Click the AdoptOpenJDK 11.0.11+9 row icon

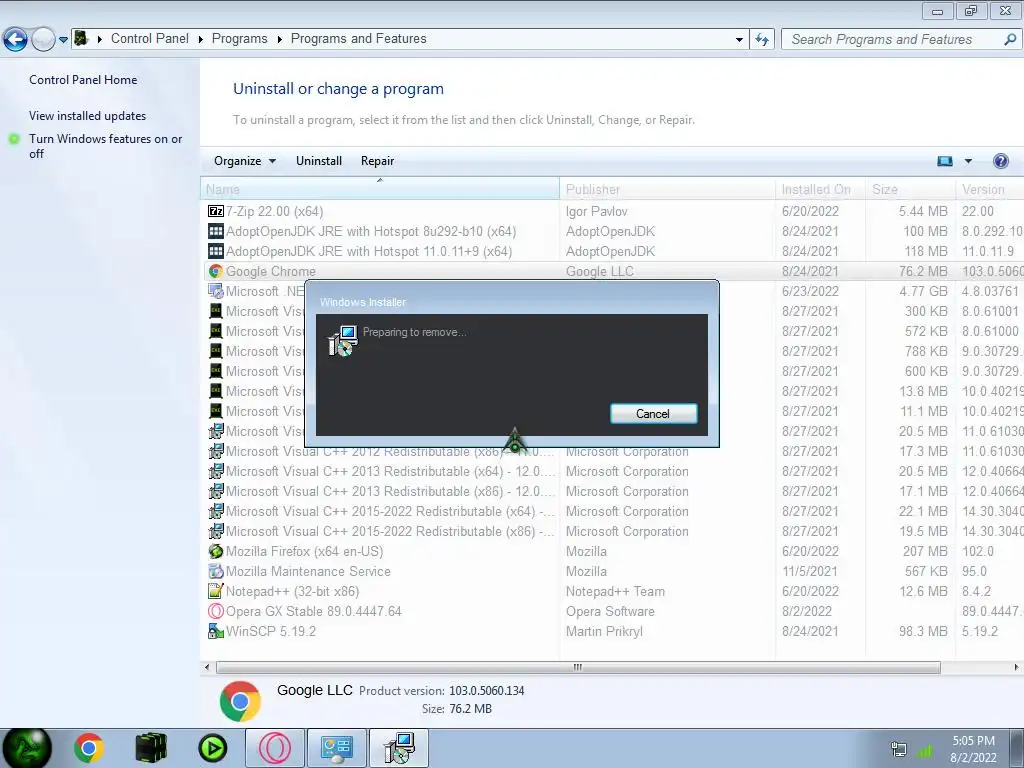pyautogui.click(x=216, y=251)
